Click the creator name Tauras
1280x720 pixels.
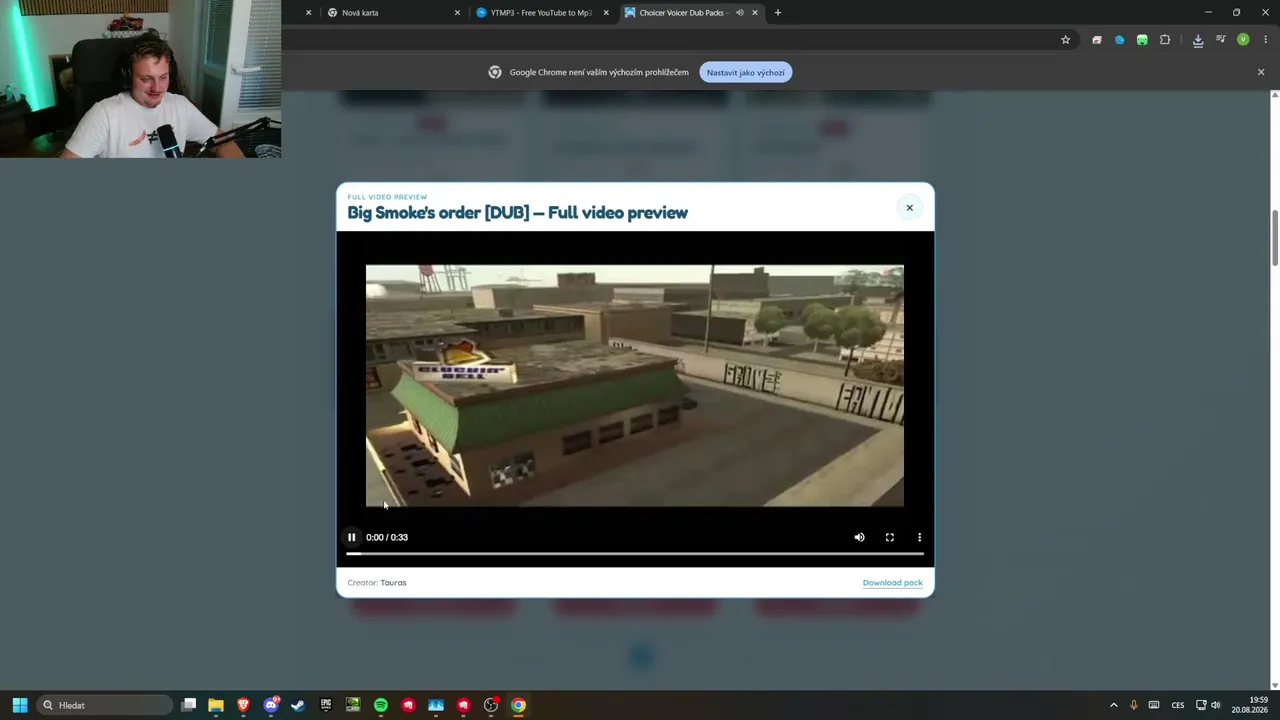click(x=393, y=583)
